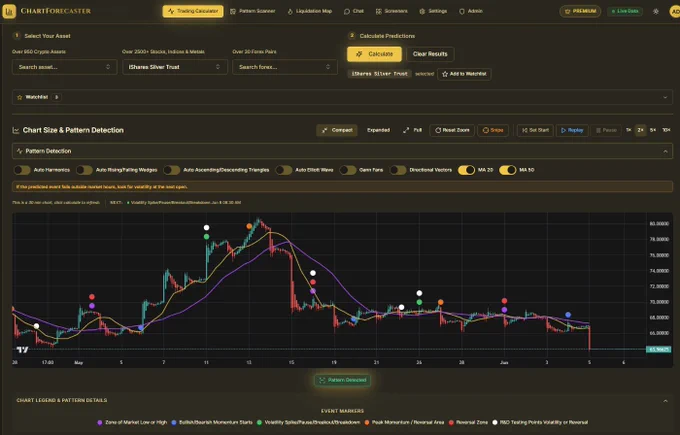Start the Replay playback
This screenshot has height=435, width=680.
click(x=572, y=130)
